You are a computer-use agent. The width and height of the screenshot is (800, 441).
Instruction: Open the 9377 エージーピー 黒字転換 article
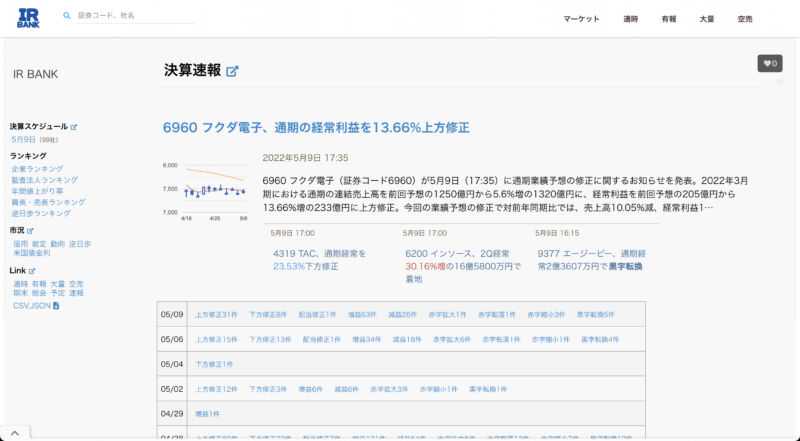pyautogui.click(x=592, y=260)
